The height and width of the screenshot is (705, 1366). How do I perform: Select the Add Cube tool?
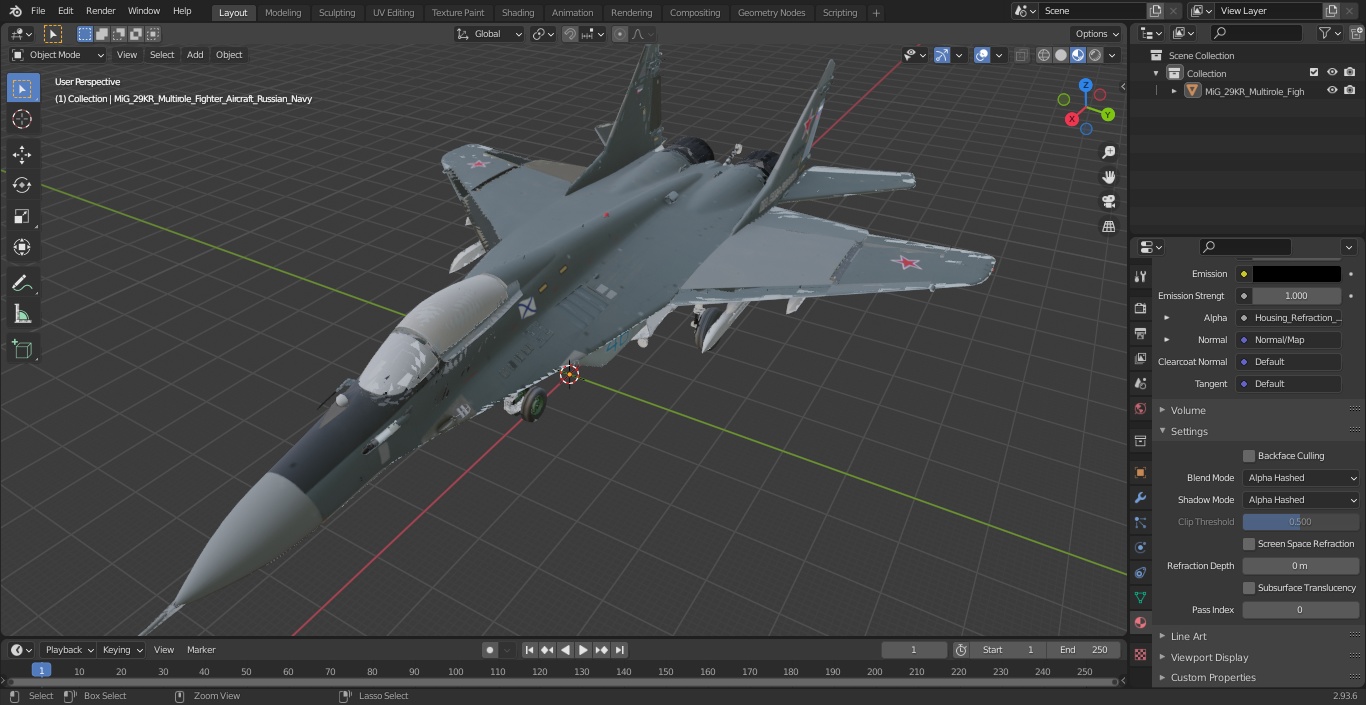[22, 349]
